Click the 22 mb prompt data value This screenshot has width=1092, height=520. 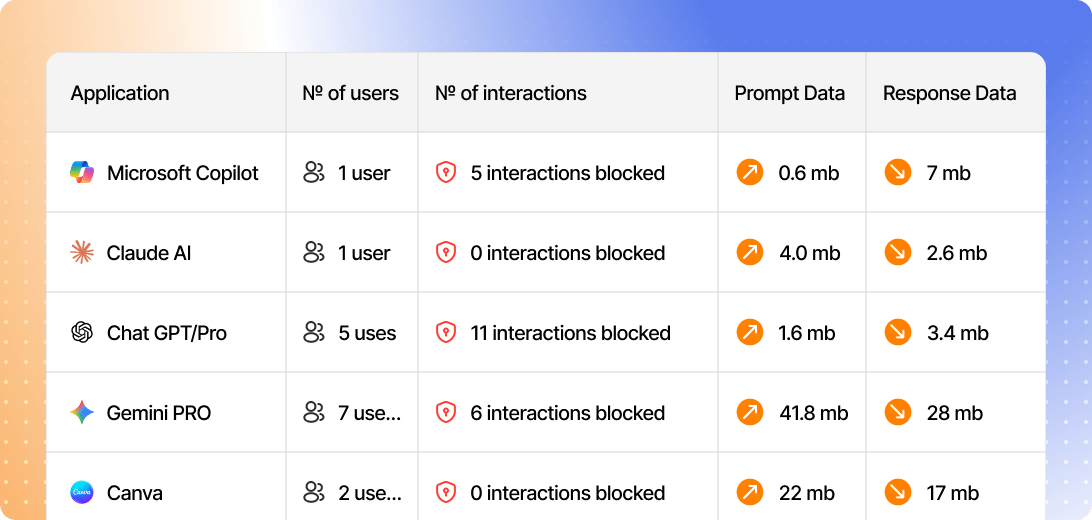pos(804,493)
